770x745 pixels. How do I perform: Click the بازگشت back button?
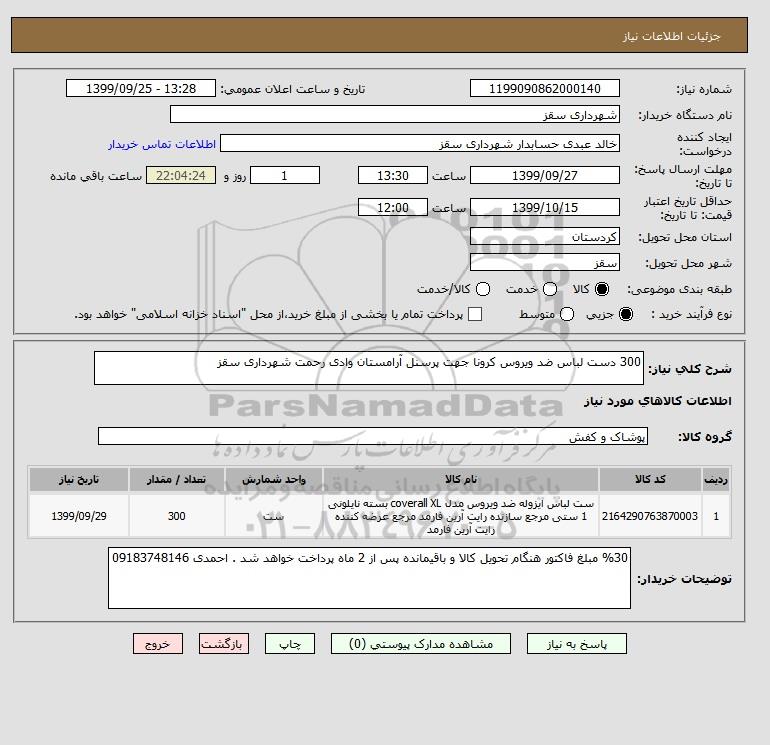224,644
